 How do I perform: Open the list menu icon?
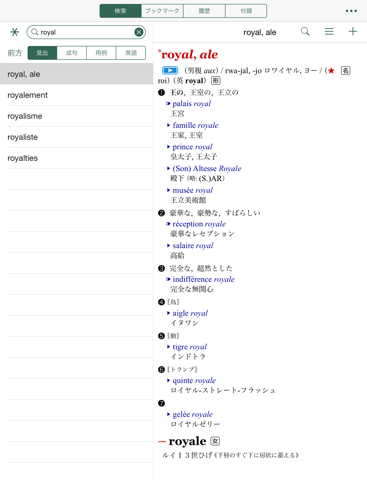tap(329, 32)
